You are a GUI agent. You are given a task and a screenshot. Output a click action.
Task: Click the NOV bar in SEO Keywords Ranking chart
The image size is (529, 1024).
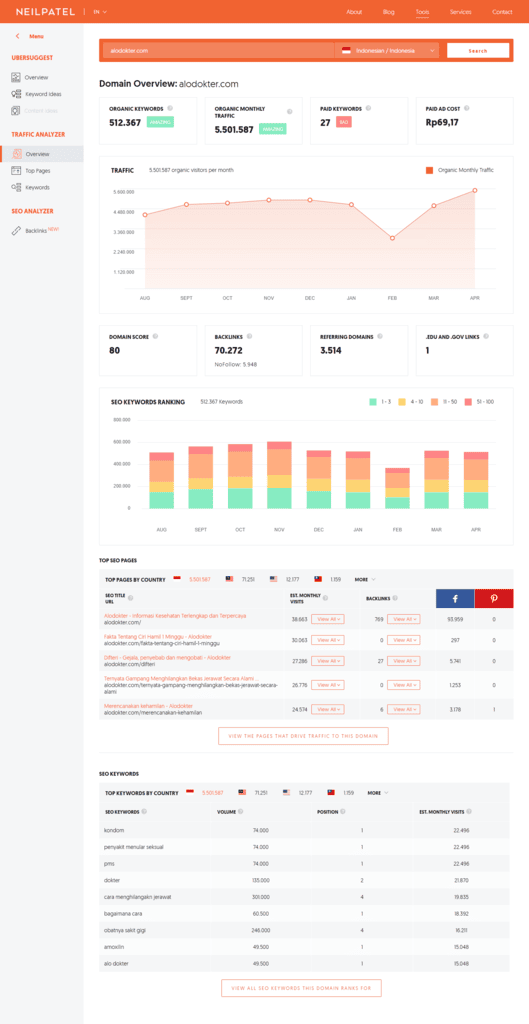coord(280,475)
